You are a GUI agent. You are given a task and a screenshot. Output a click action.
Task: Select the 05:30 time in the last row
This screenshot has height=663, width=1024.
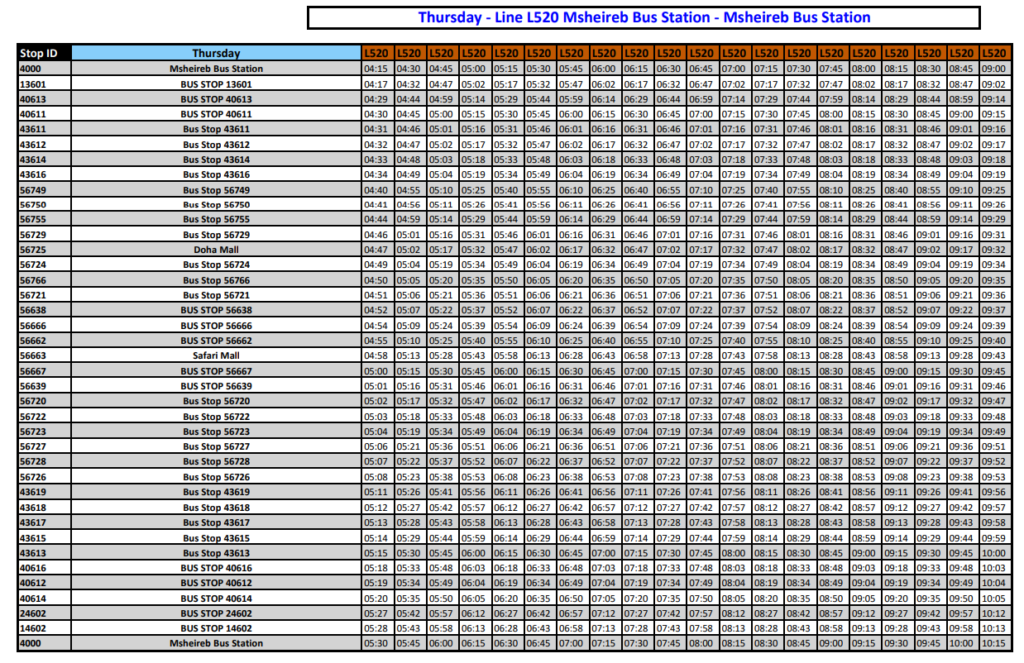[376, 643]
